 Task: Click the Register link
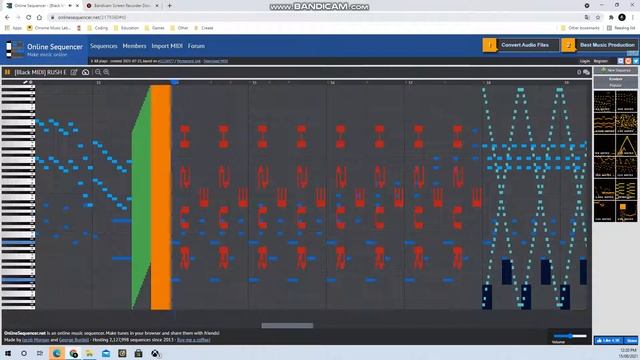(x=600, y=61)
